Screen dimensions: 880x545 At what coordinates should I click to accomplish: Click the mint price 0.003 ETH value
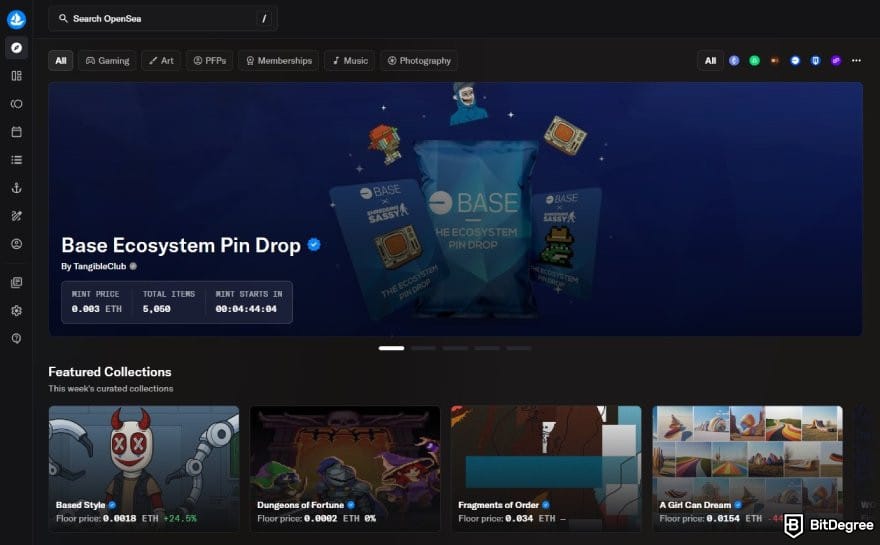[97, 309]
